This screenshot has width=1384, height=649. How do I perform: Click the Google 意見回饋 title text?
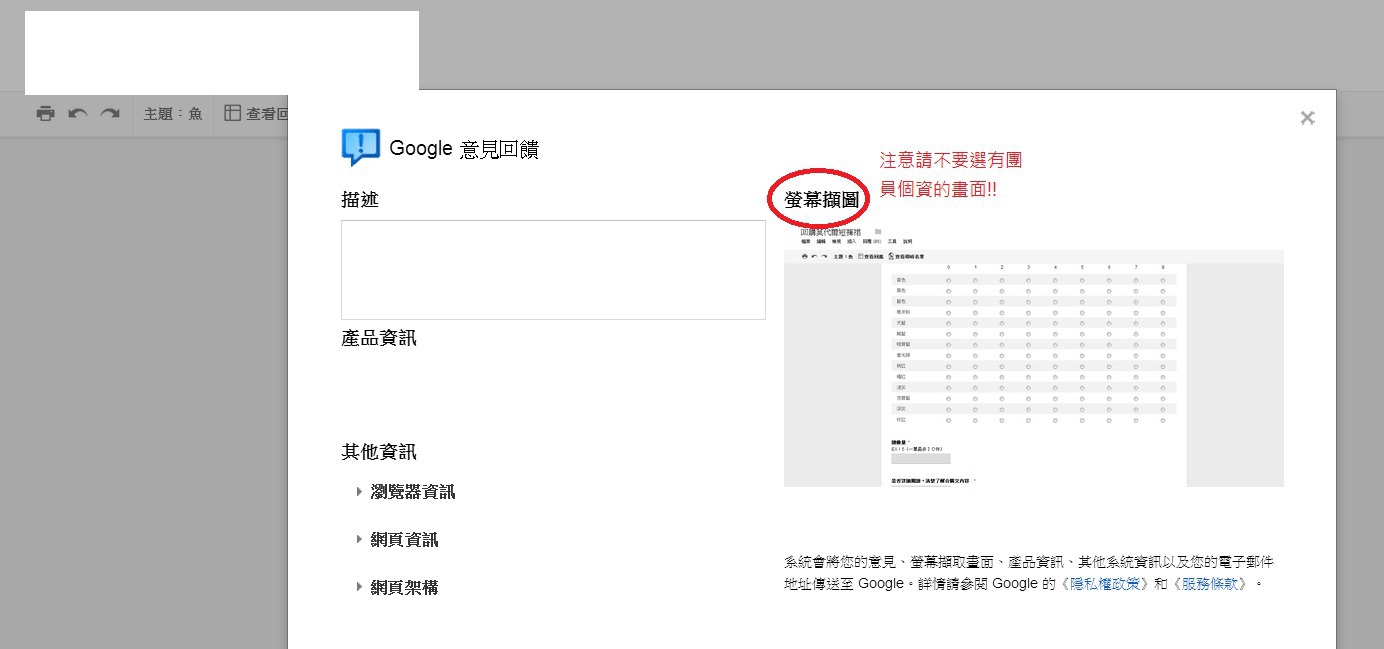point(464,149)
